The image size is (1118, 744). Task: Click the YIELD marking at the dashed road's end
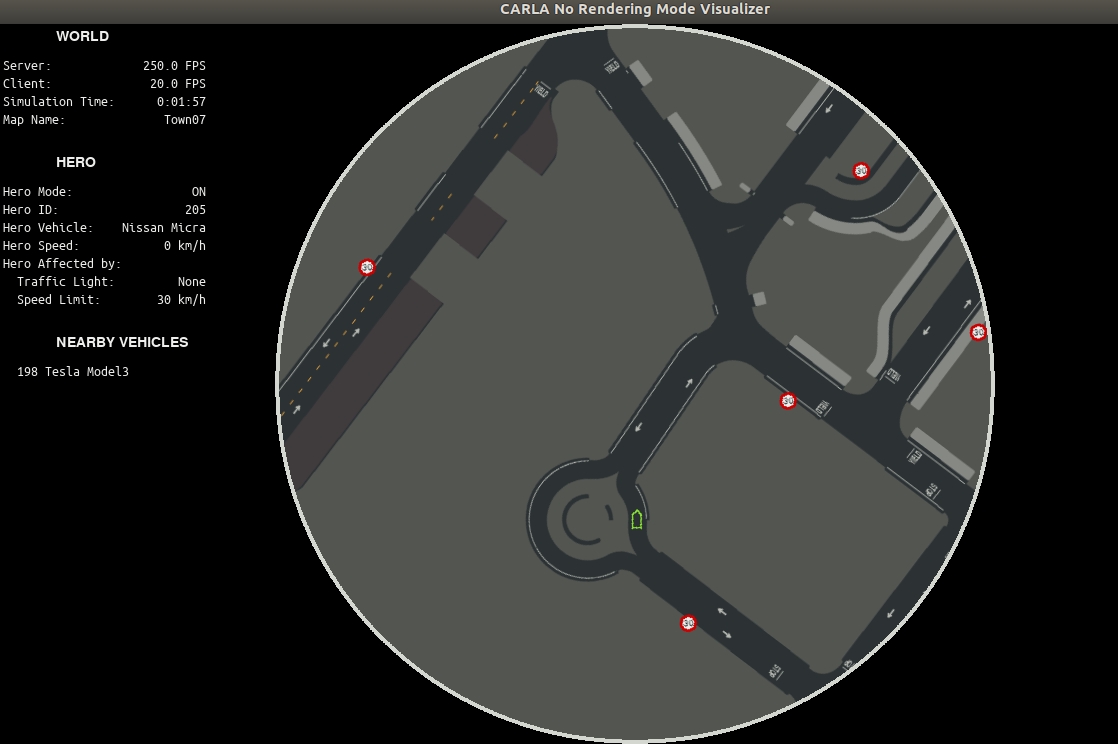543,90
